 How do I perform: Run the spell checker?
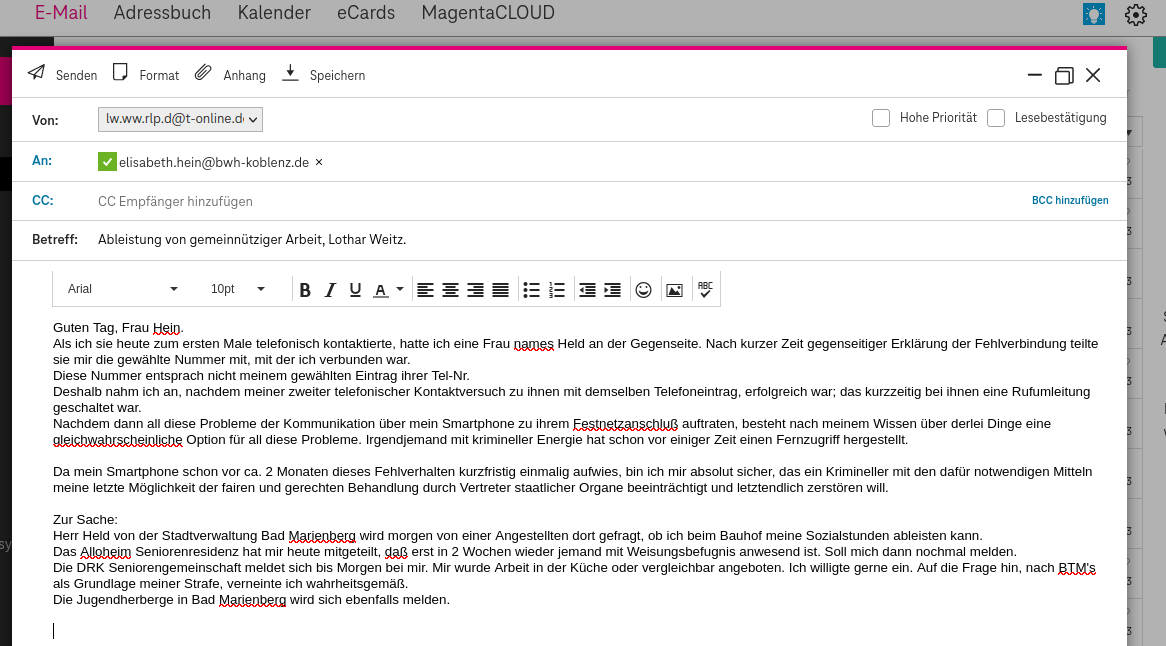coord(705,290)
